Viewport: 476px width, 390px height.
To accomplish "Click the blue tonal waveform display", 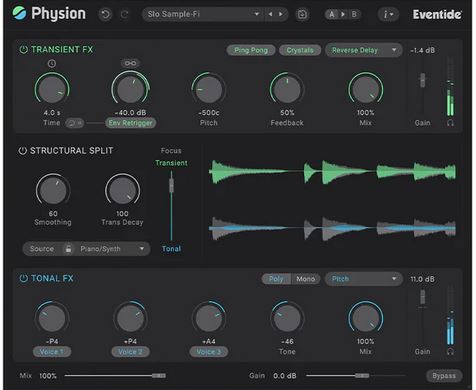I will pos(332,228).
